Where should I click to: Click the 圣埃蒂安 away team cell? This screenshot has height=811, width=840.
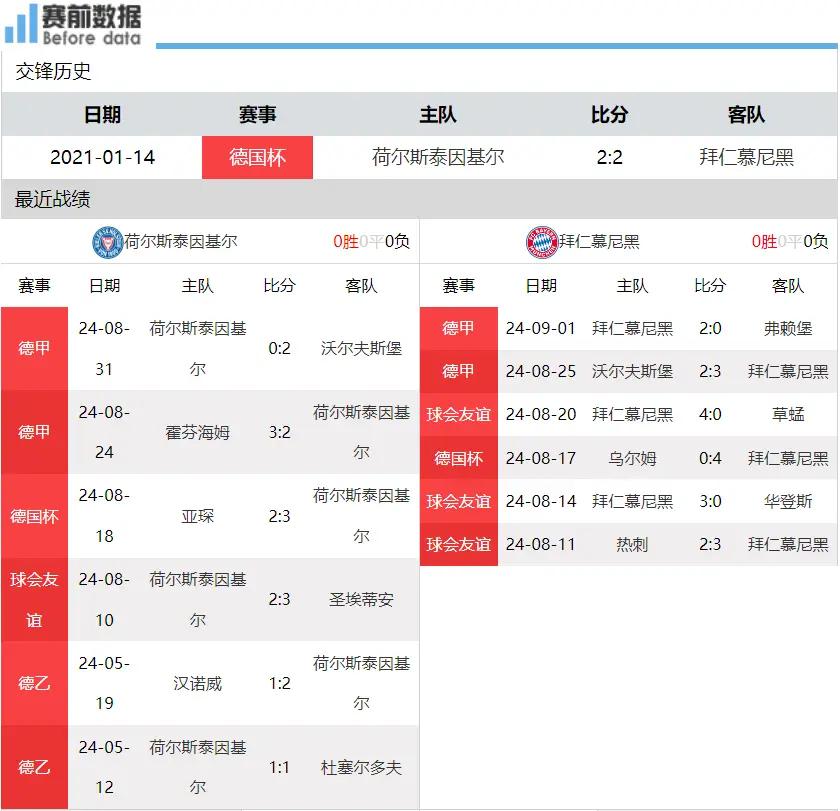coord(361,600)
